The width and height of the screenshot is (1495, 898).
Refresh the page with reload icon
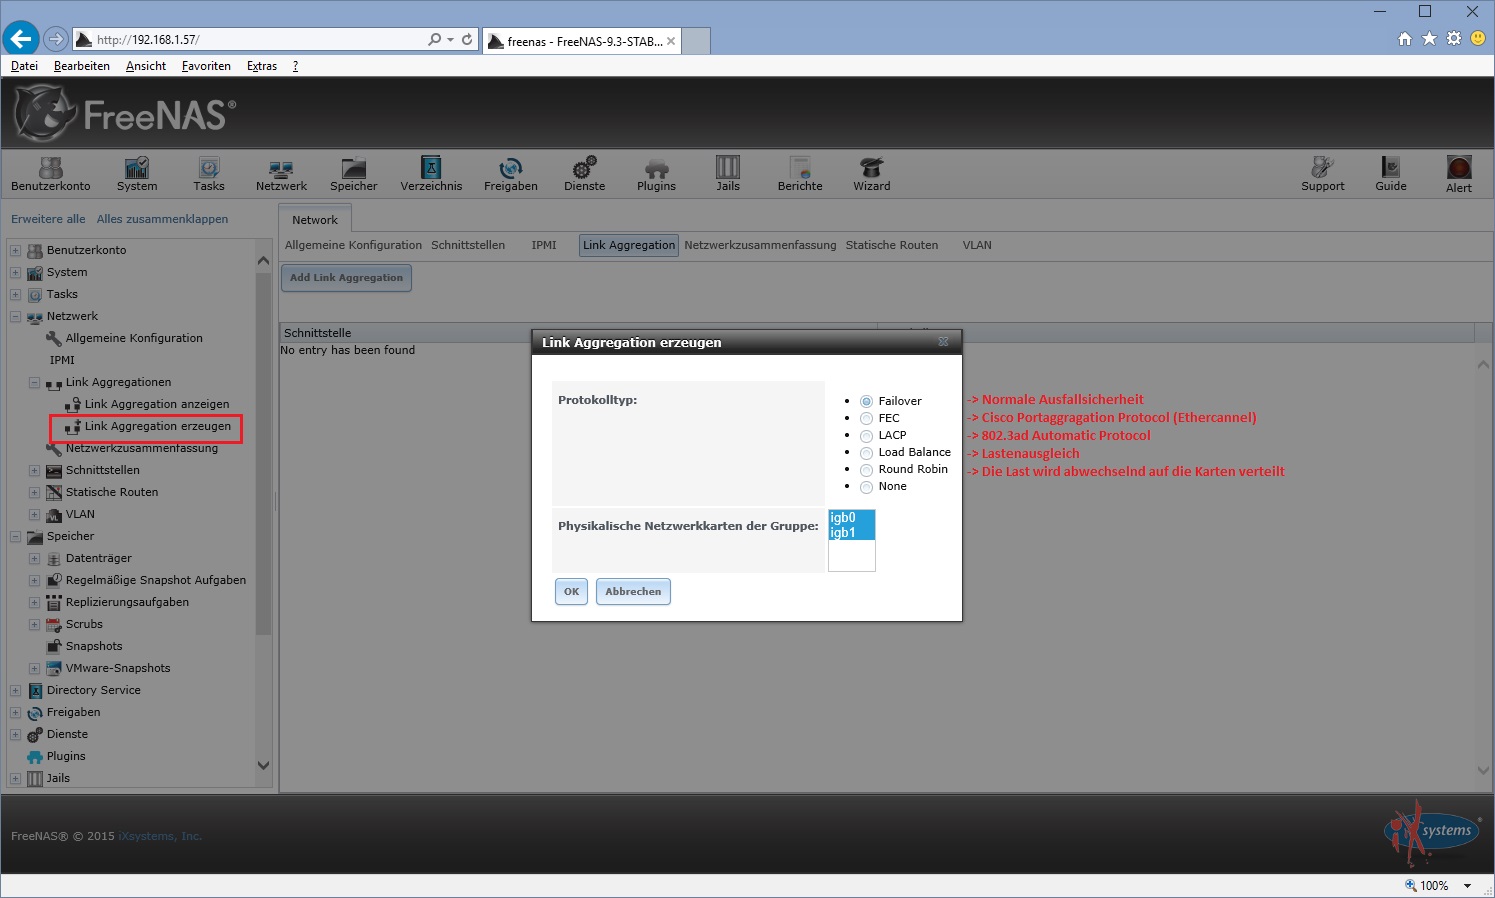pos(467,39)
